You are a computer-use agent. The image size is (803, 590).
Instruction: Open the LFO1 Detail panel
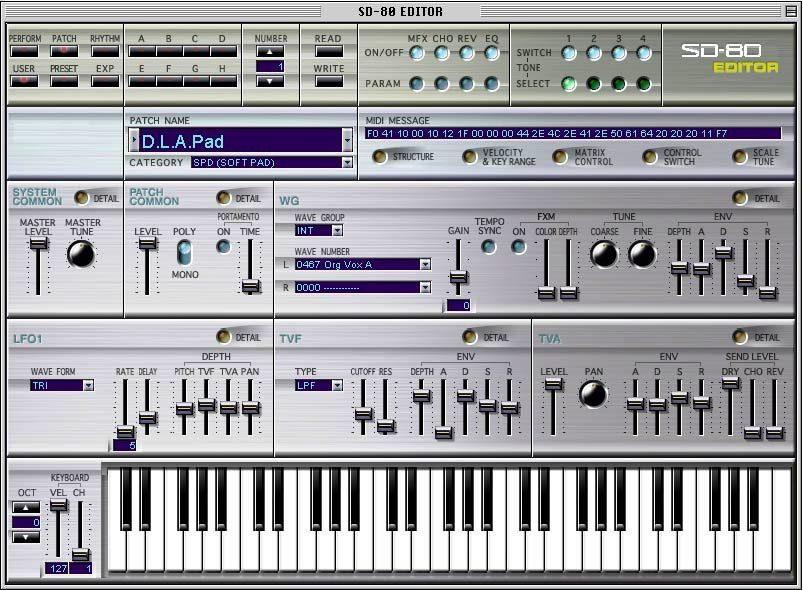coord(224,336)
